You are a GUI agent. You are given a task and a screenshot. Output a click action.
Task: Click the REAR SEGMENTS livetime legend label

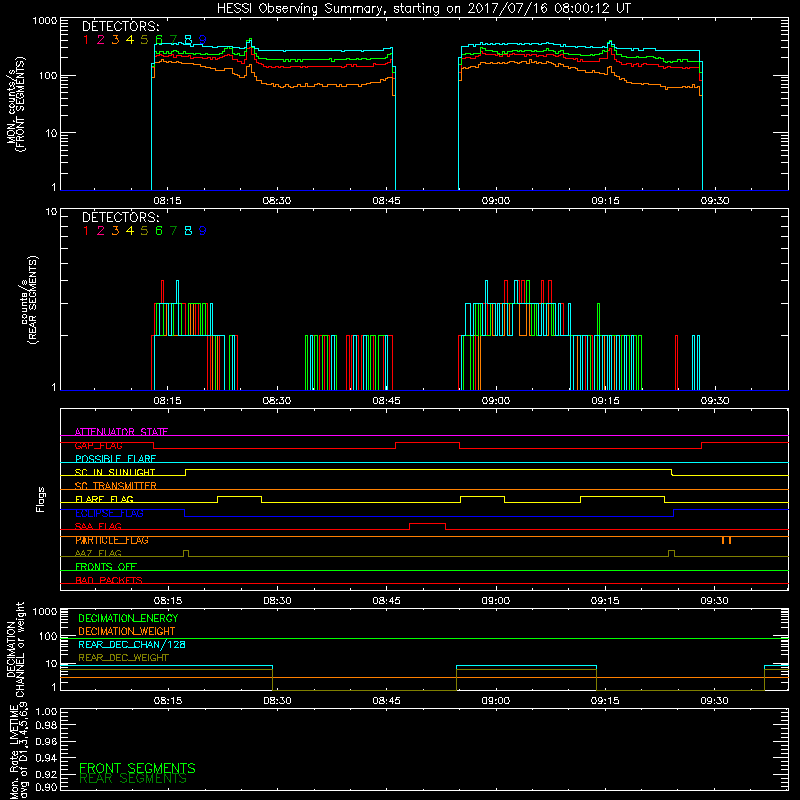pos(133,779)
